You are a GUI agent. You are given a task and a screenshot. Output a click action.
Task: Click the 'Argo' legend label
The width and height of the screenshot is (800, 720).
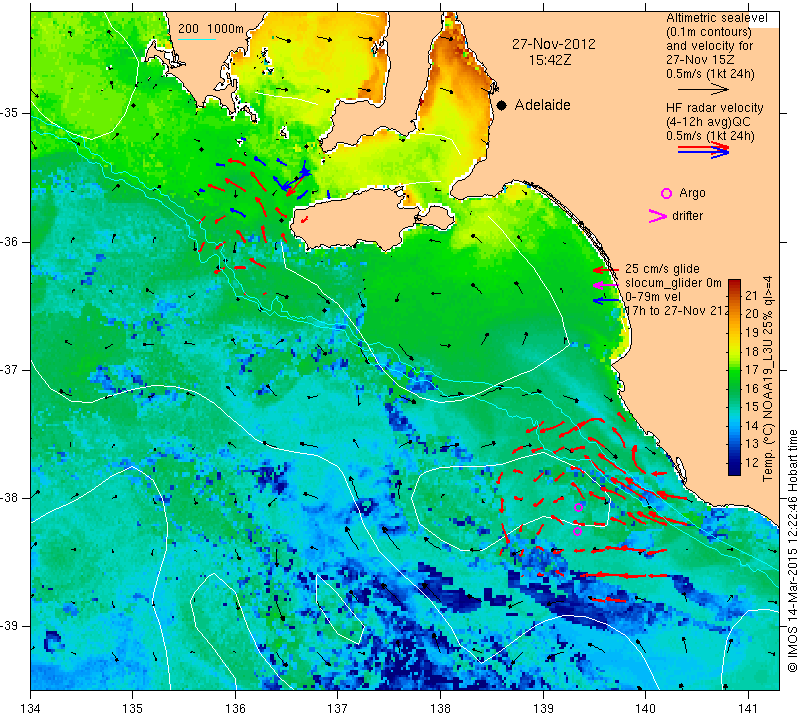[x=692, y=193]
